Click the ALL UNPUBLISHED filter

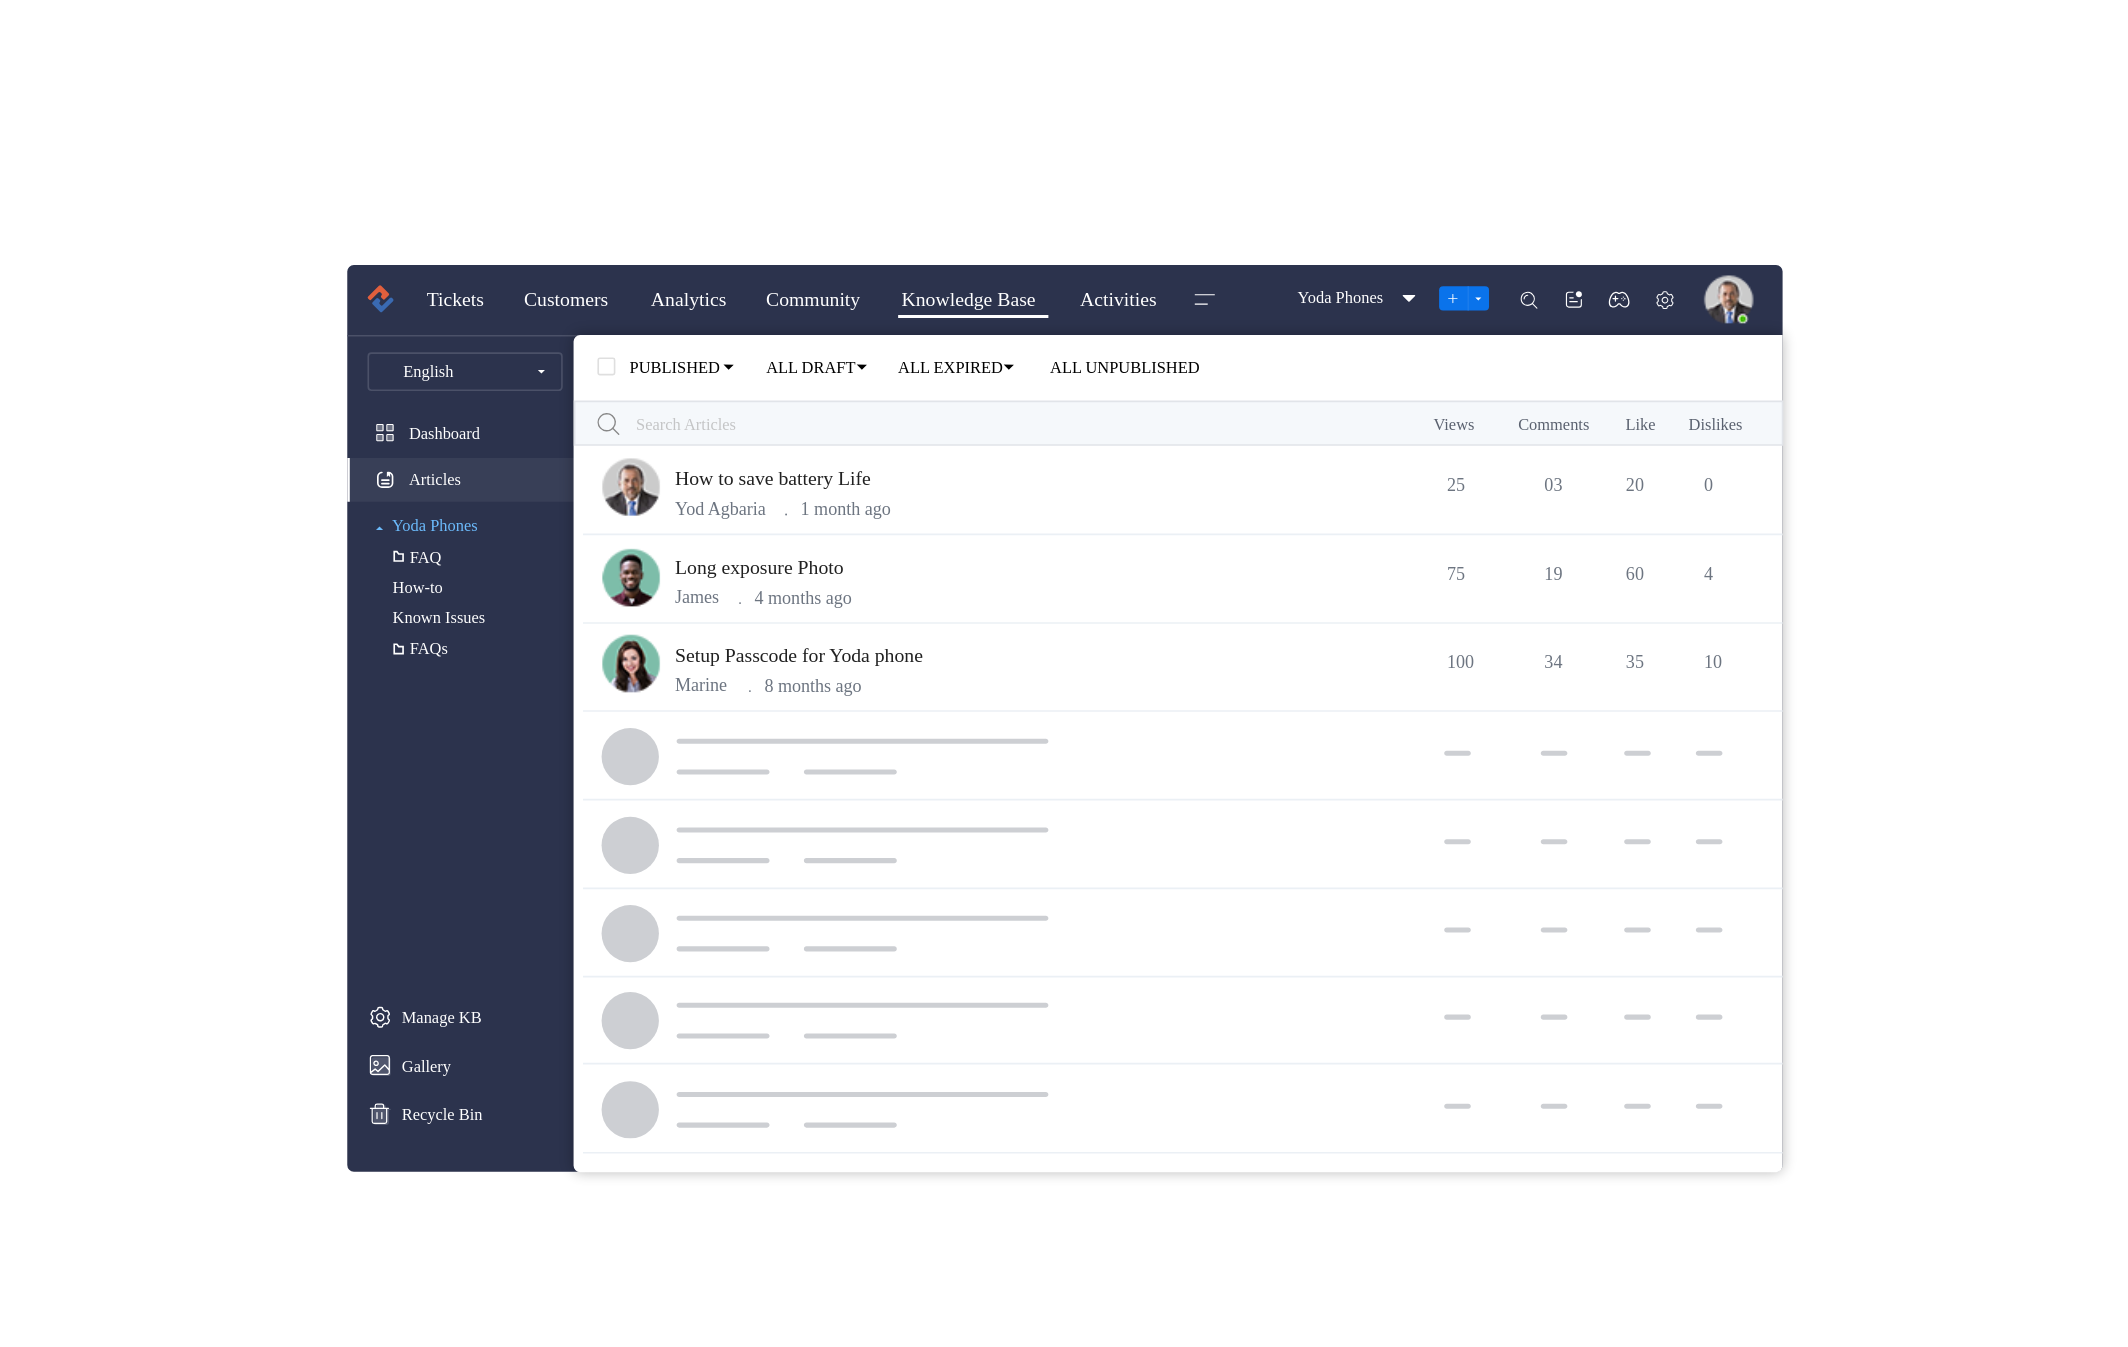[1124, 367]
